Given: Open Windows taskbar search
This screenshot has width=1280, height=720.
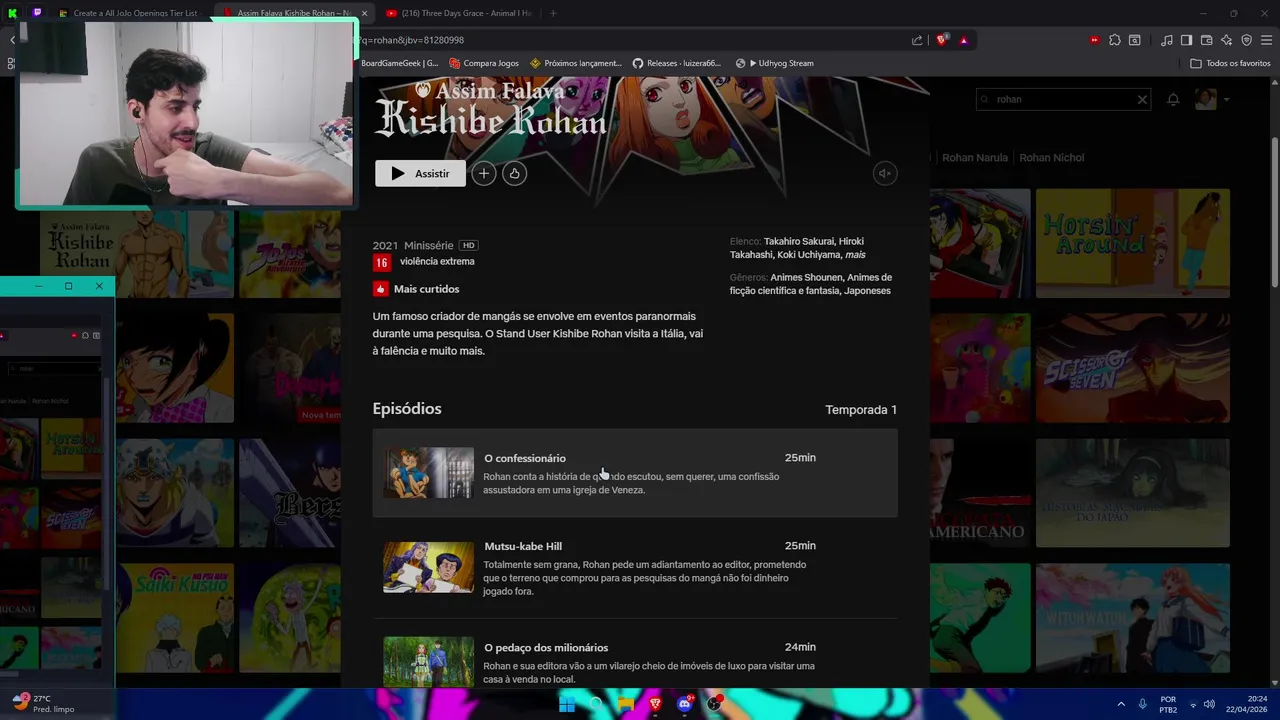Looking at the screenshot, I should (x=596, y=704).
